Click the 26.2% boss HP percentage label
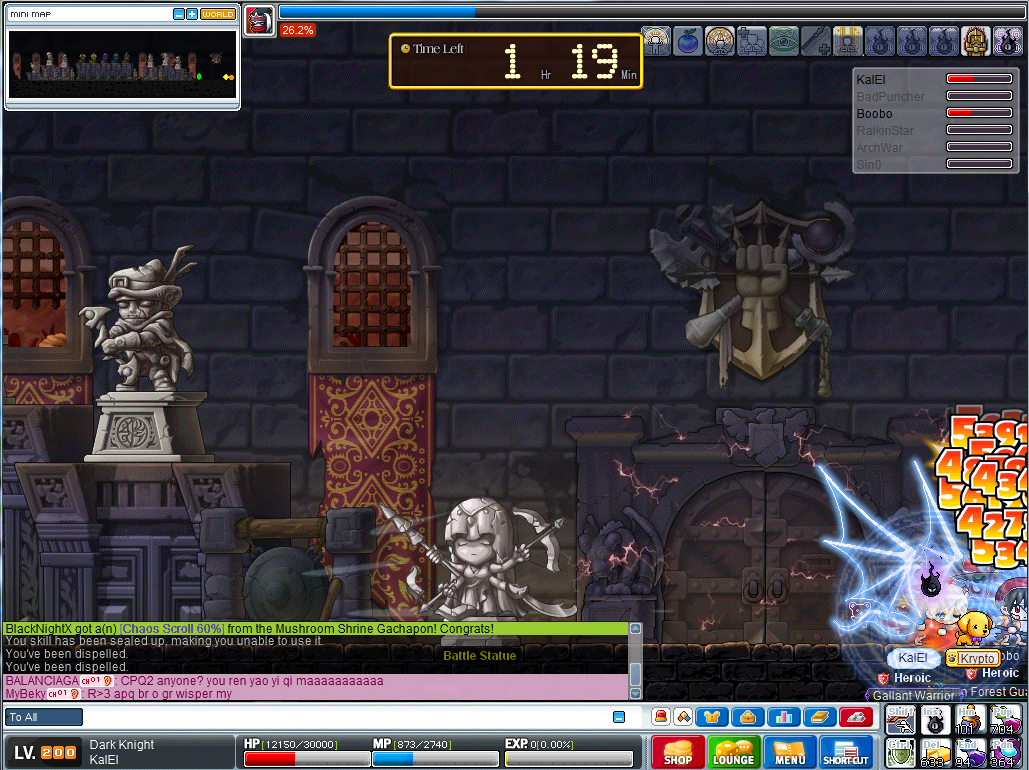Screen dimensions: 1029x770 click(x=297, y=30)
